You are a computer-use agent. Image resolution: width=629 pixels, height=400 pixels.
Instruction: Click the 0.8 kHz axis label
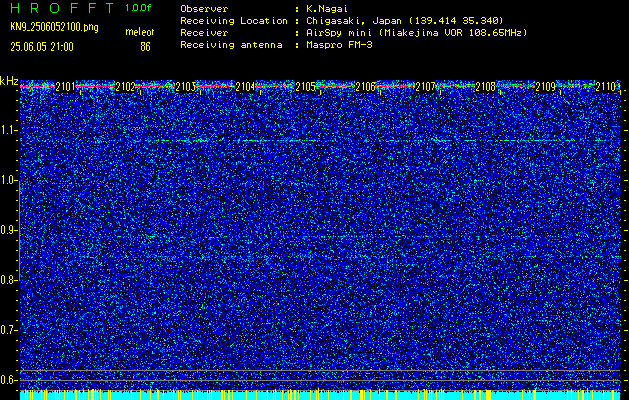8,280
